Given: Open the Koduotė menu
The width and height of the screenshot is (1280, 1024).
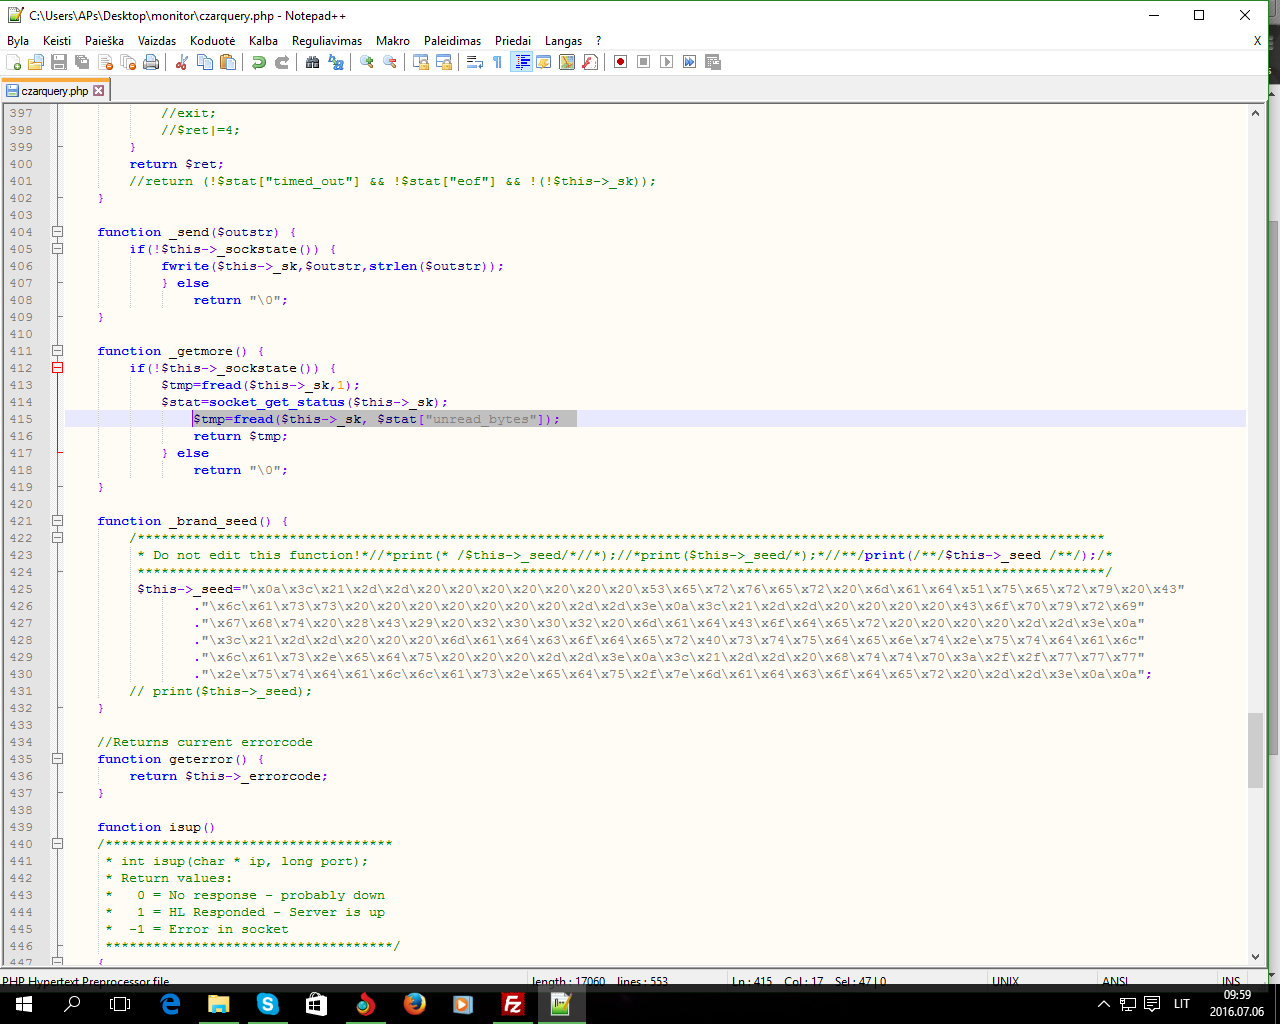Looking at the screenshot, I should pyautogui.click(x=213, y=41).
